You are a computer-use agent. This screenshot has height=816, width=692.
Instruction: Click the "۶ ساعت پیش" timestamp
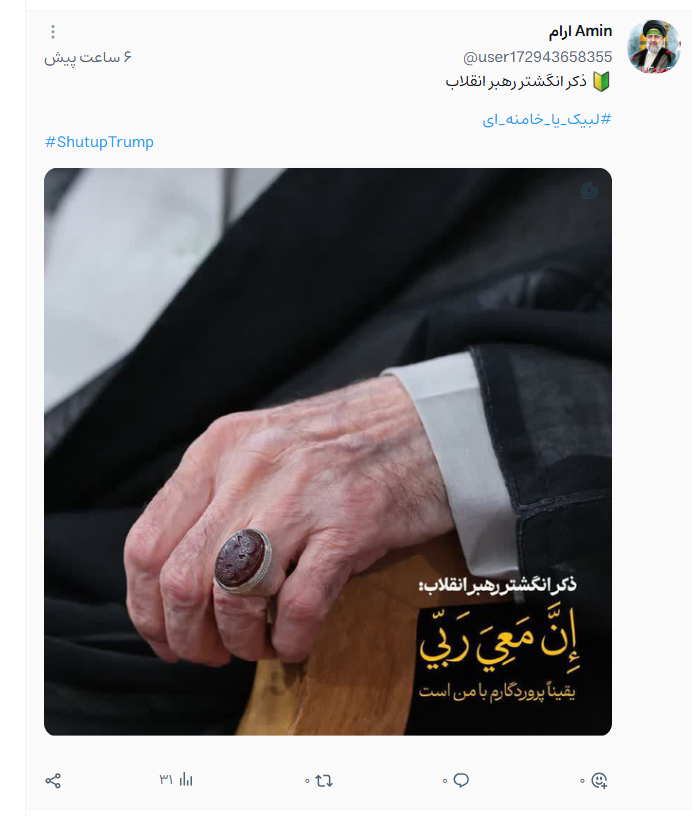[88, 57]
